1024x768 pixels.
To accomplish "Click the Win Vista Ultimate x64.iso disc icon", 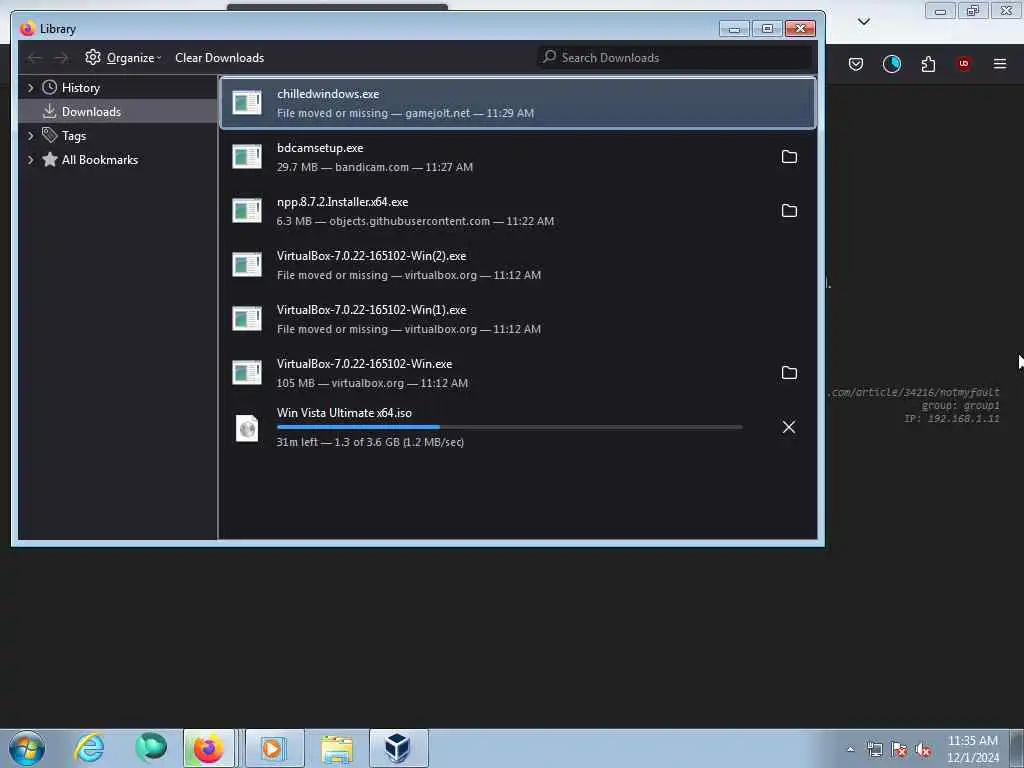I will click(x=247, y=428).
